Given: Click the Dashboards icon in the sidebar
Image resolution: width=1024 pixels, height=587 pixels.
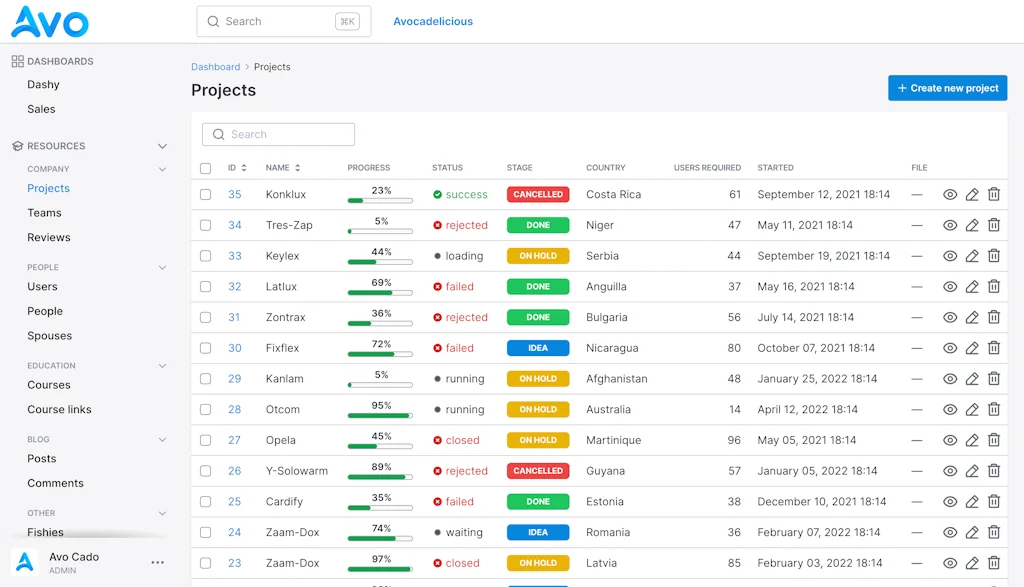Looking at the screenshot, I should click(15, 61).
